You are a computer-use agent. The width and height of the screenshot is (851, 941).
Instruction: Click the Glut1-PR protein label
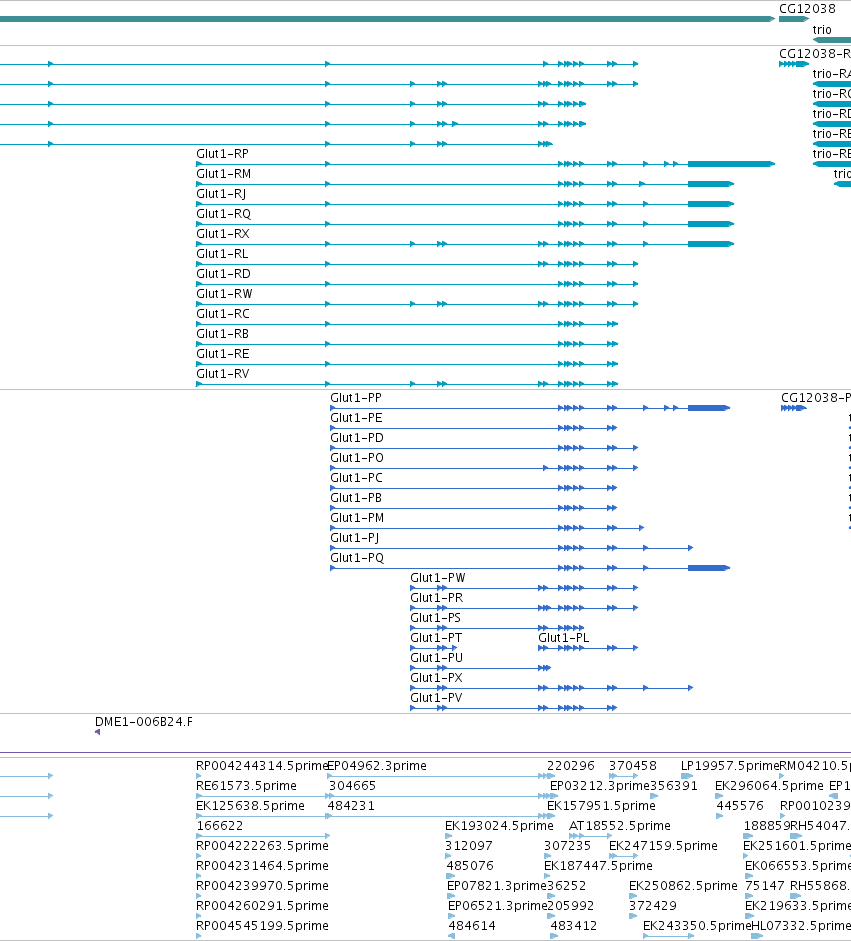436,598
